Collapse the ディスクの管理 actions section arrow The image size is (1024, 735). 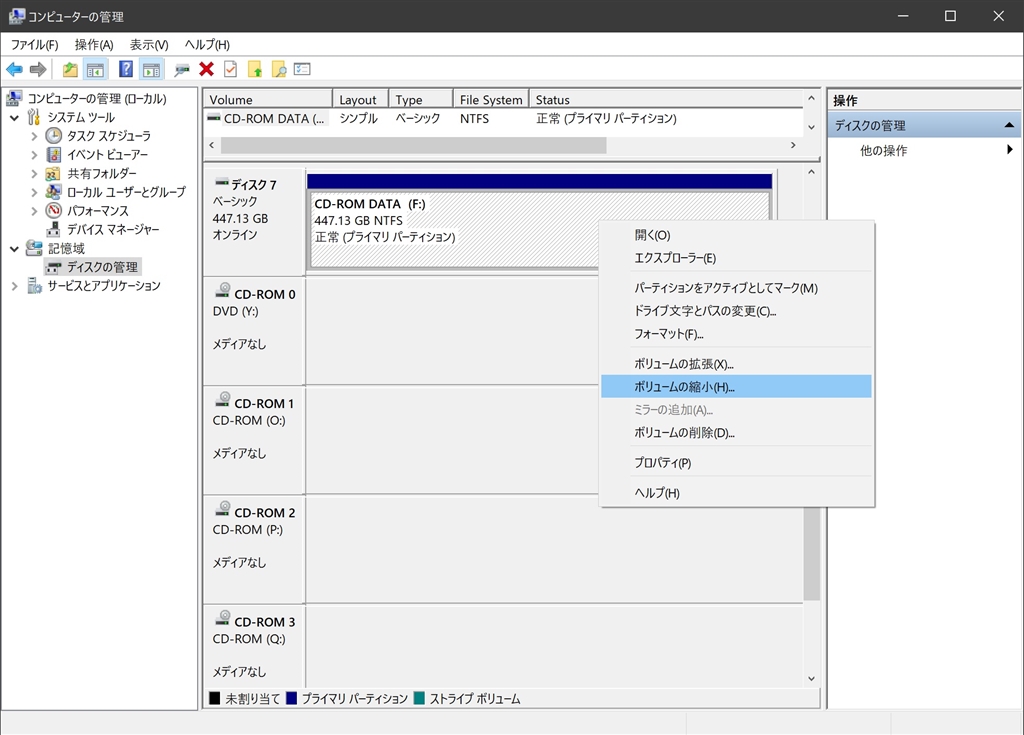pos(1009,125)
